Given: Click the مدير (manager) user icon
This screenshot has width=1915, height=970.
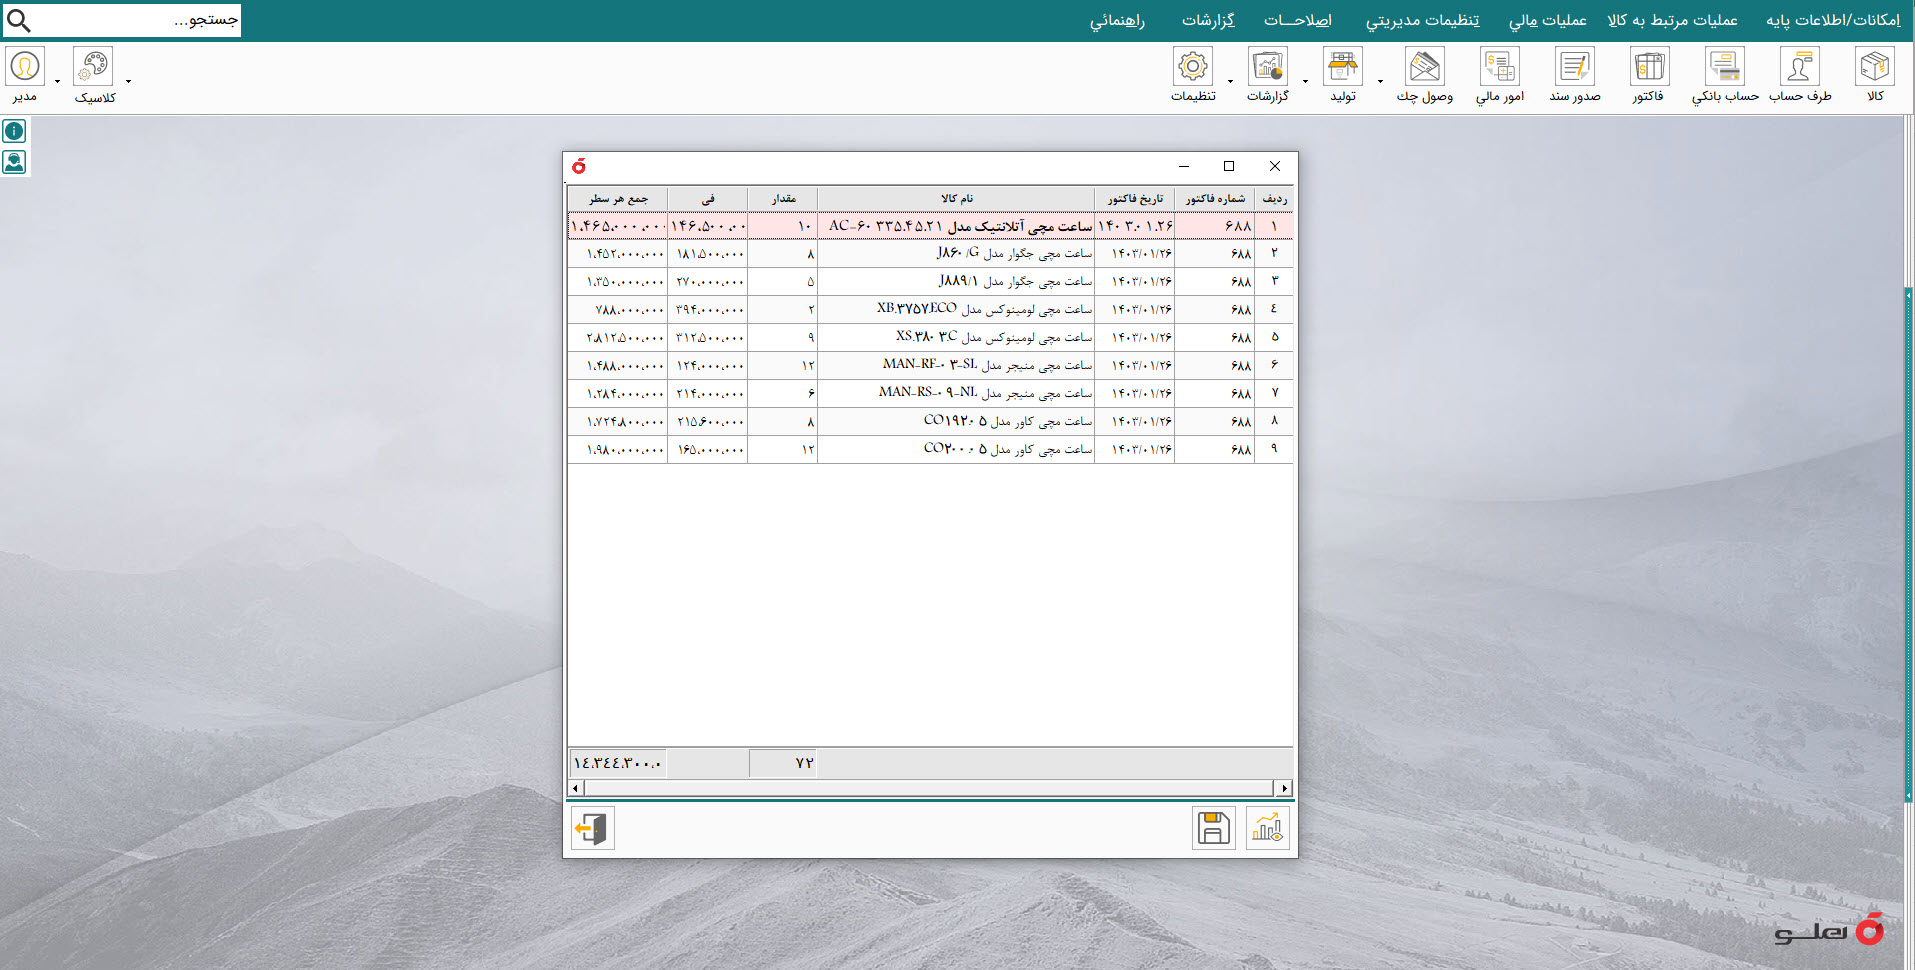Looking at the screenshot, I should click(x=25, y=66).
